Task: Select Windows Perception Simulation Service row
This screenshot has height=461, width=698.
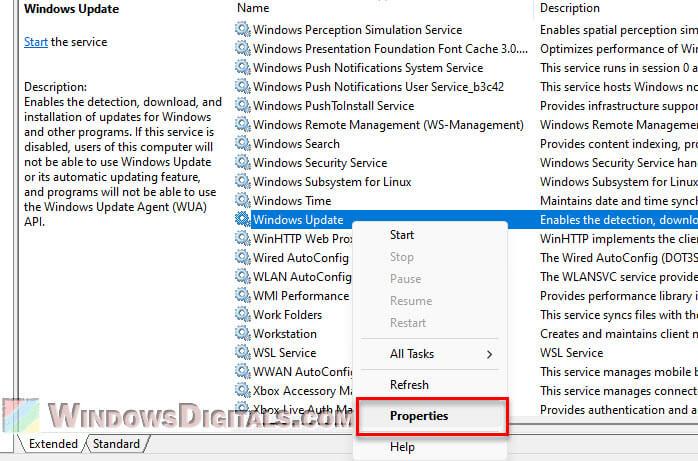Action: pyautogui.click(x=357, y=29)
